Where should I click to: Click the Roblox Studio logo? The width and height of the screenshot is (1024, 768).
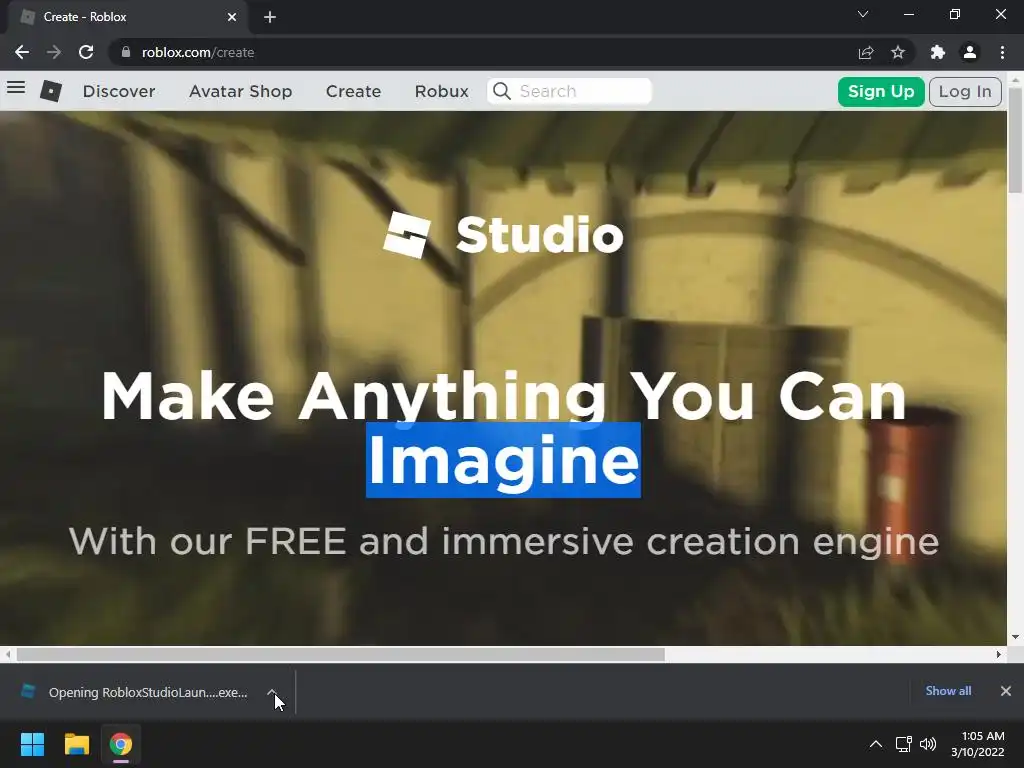click(x=503, y=235)
